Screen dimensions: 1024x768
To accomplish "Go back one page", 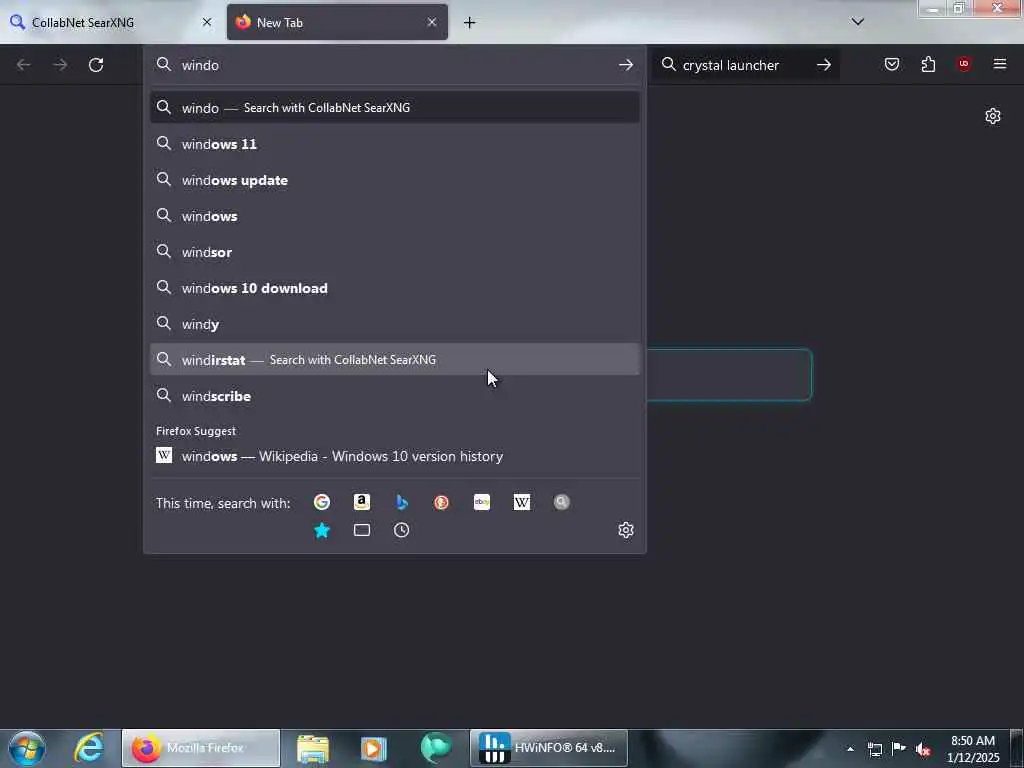I will pyautogui.click(x=24, y=65).
